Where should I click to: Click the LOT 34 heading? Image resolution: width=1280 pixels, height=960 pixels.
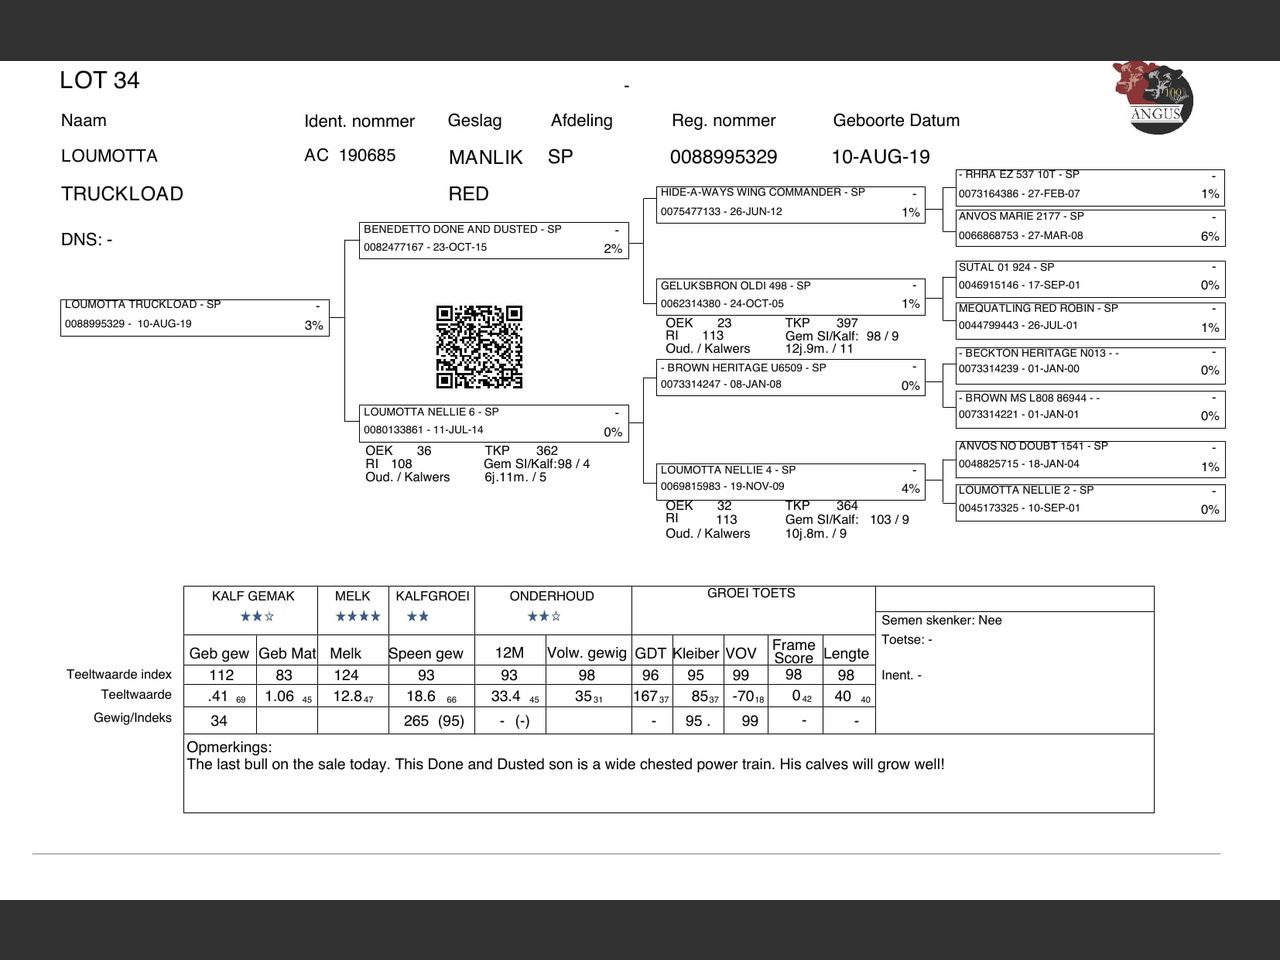(x=100, y=81)
